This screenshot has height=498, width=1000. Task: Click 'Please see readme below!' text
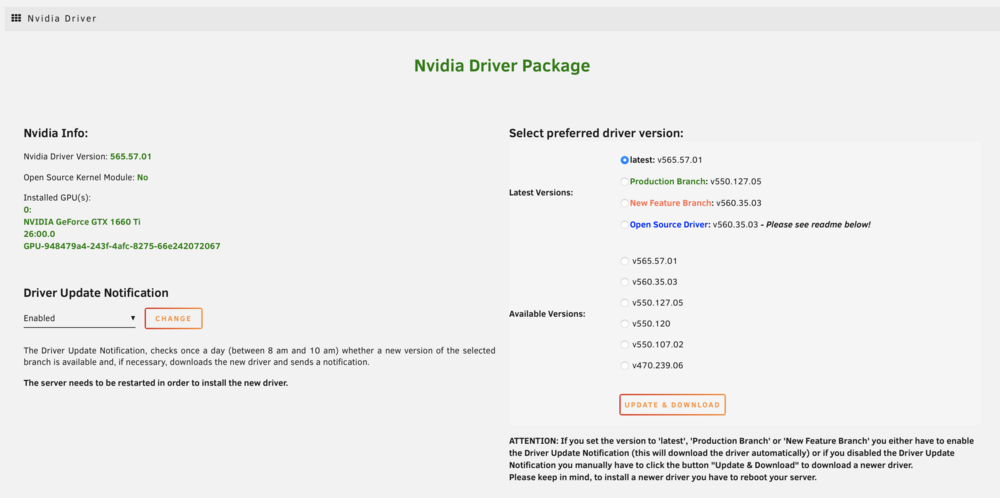818,224
